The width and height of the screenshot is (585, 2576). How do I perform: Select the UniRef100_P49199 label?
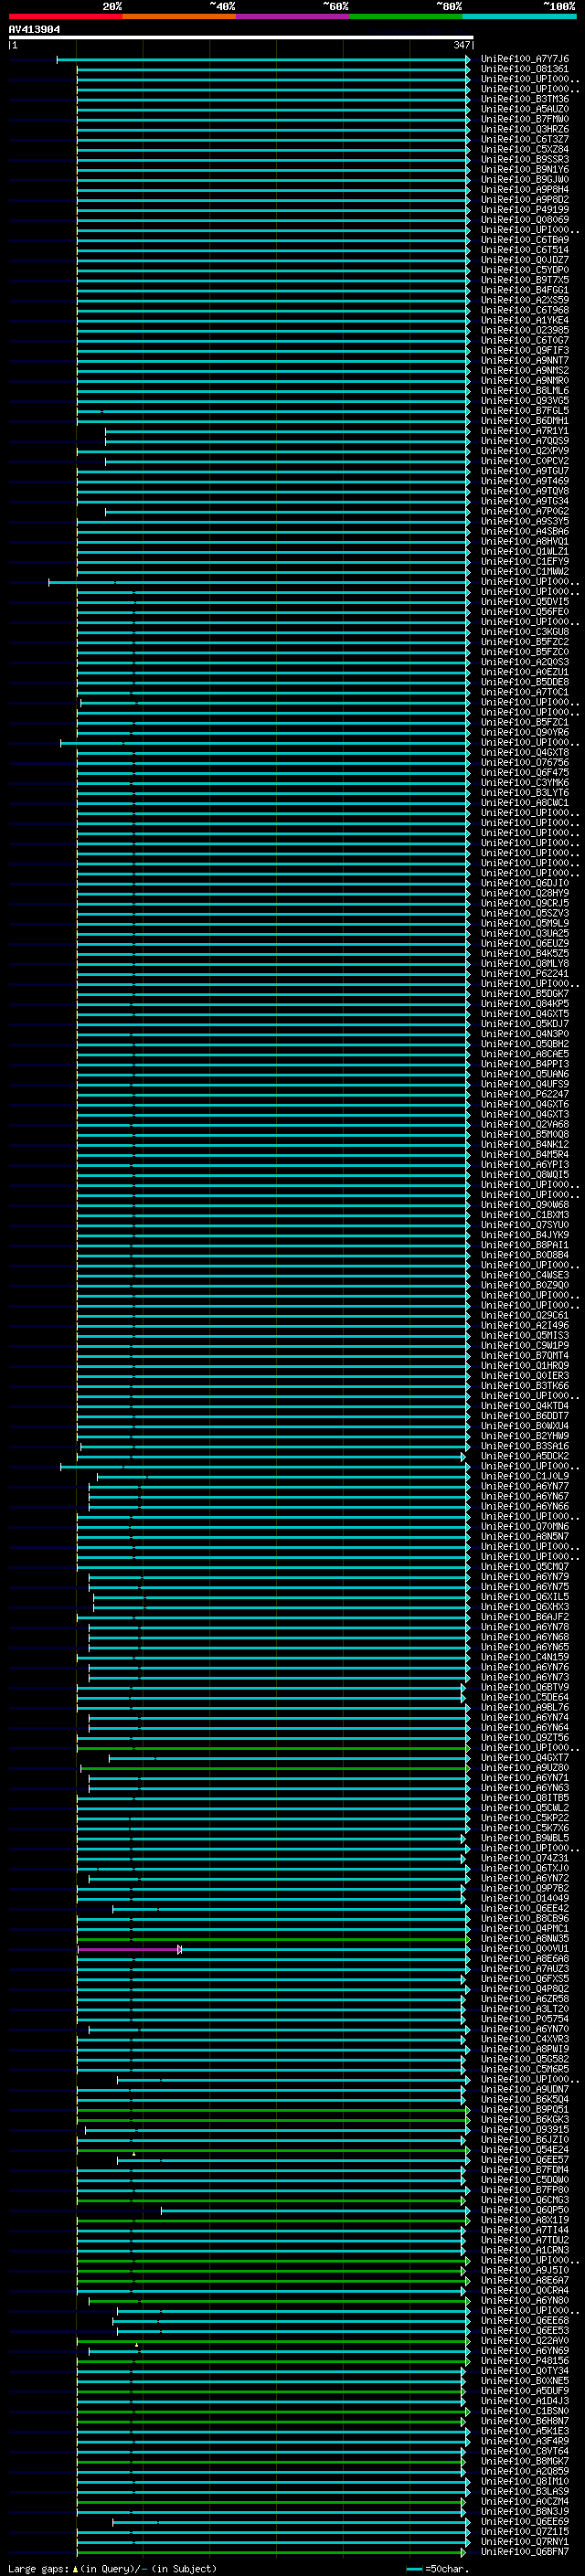(524, 210)
